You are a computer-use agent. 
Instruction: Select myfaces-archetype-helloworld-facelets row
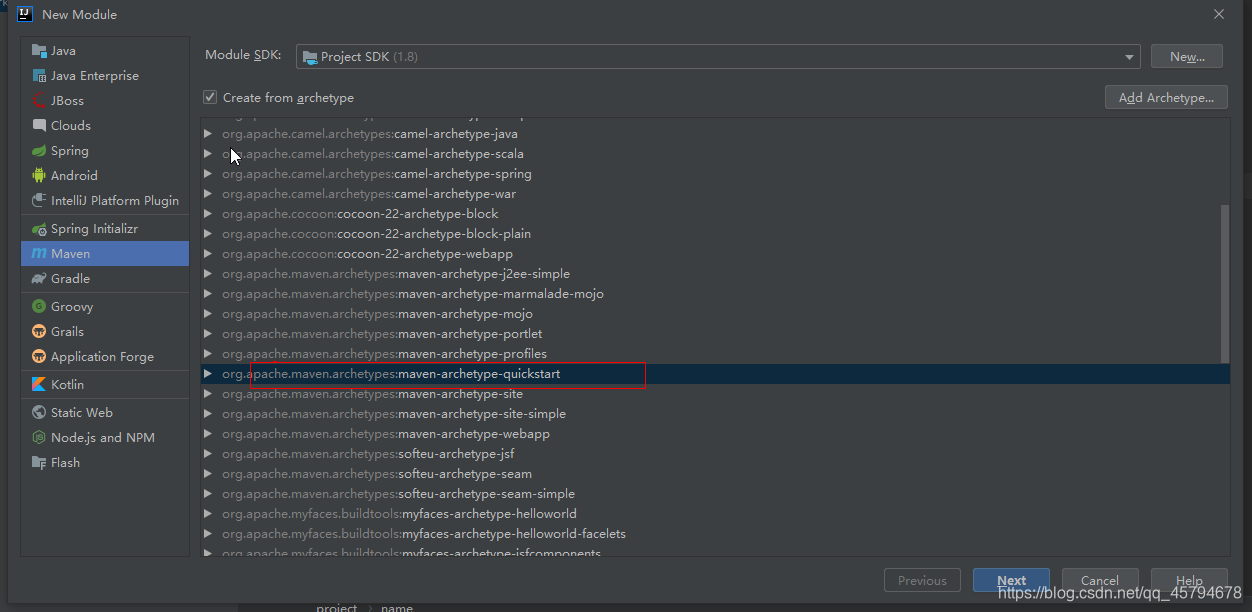(715, 534)
